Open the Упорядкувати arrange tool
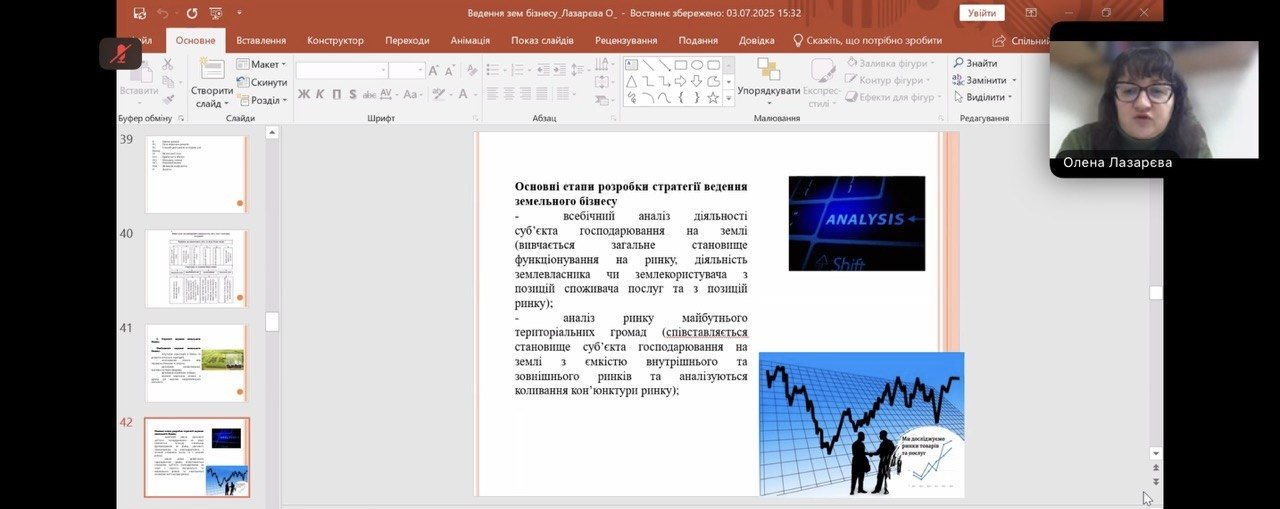This screenshot has width=1280, height=509. point(768,78)
